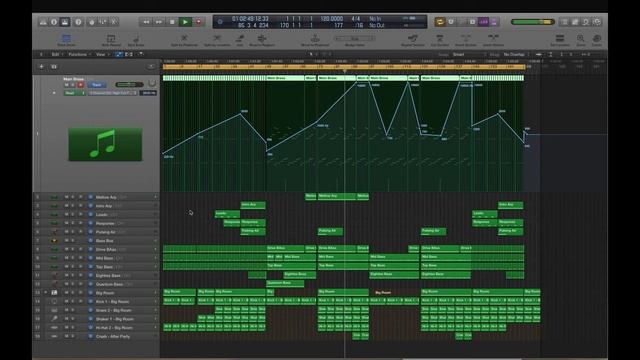Open the Library panel icon

tap(43, 22)
